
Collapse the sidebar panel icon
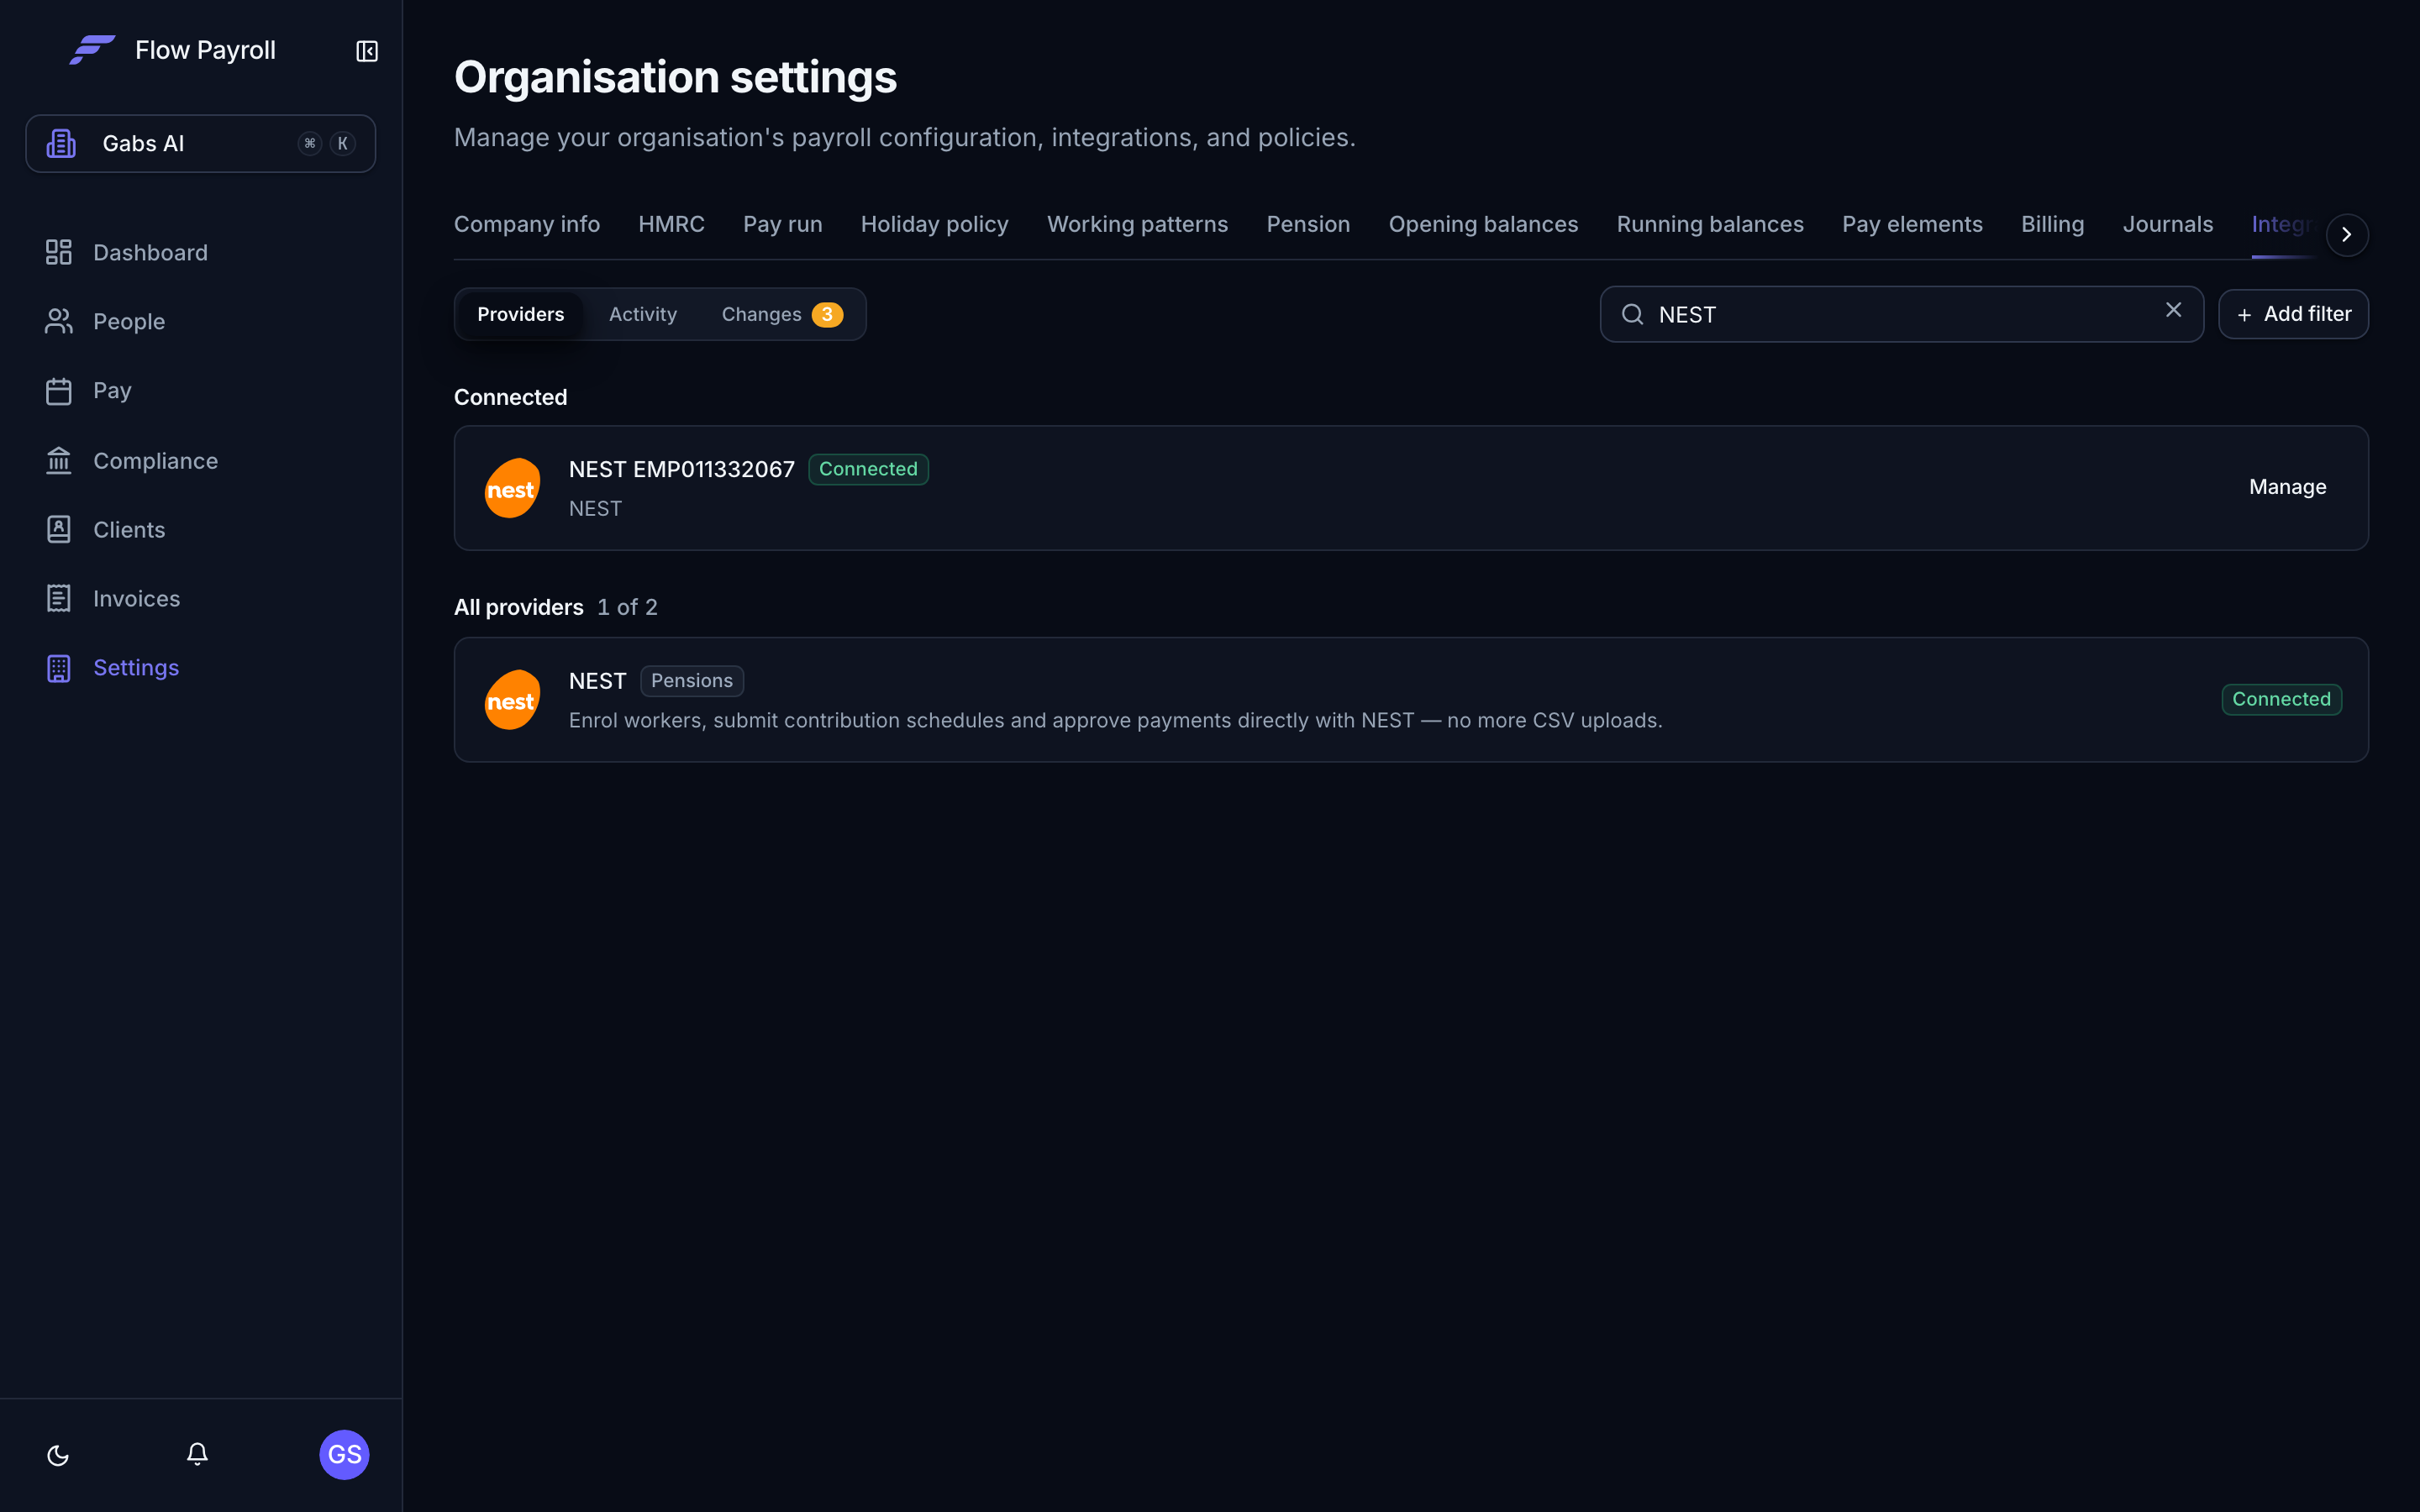(x=367, y=51)
